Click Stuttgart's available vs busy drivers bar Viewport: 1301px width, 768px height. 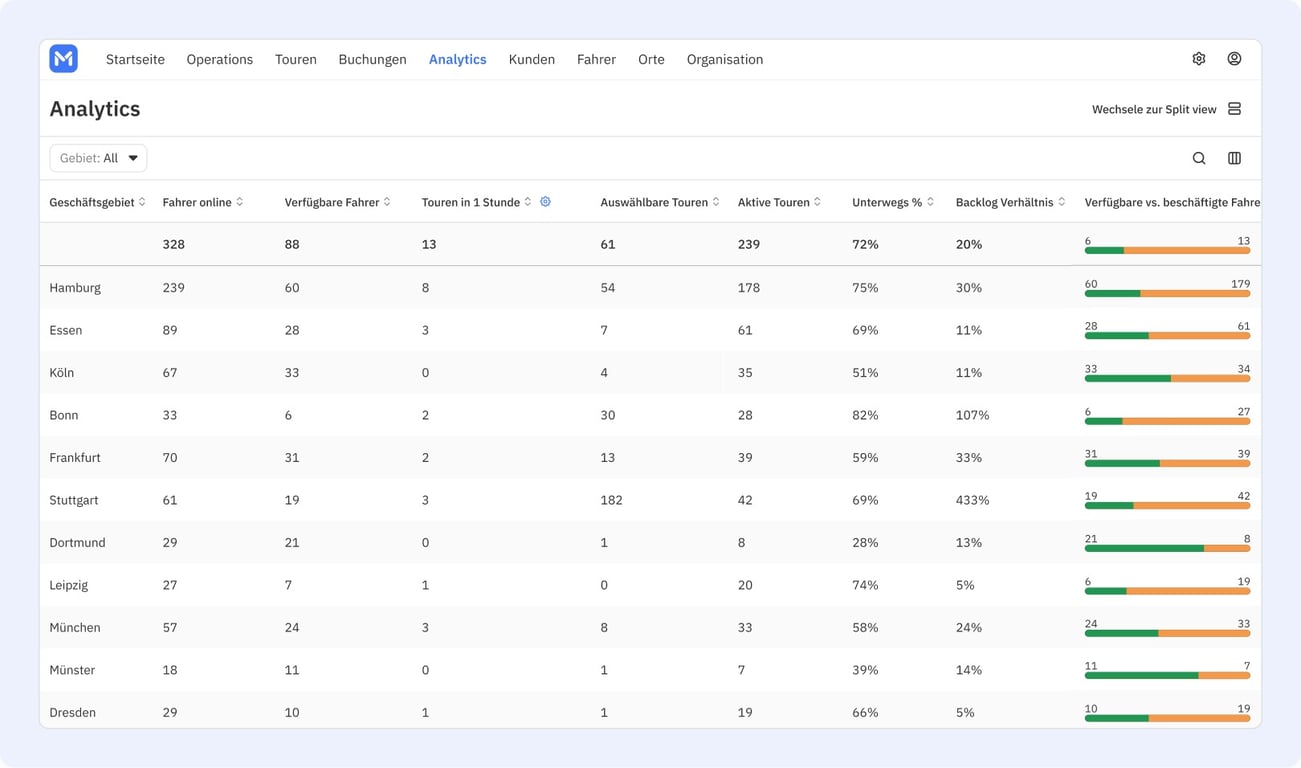pyautogui.click(x=1167, y=505)
